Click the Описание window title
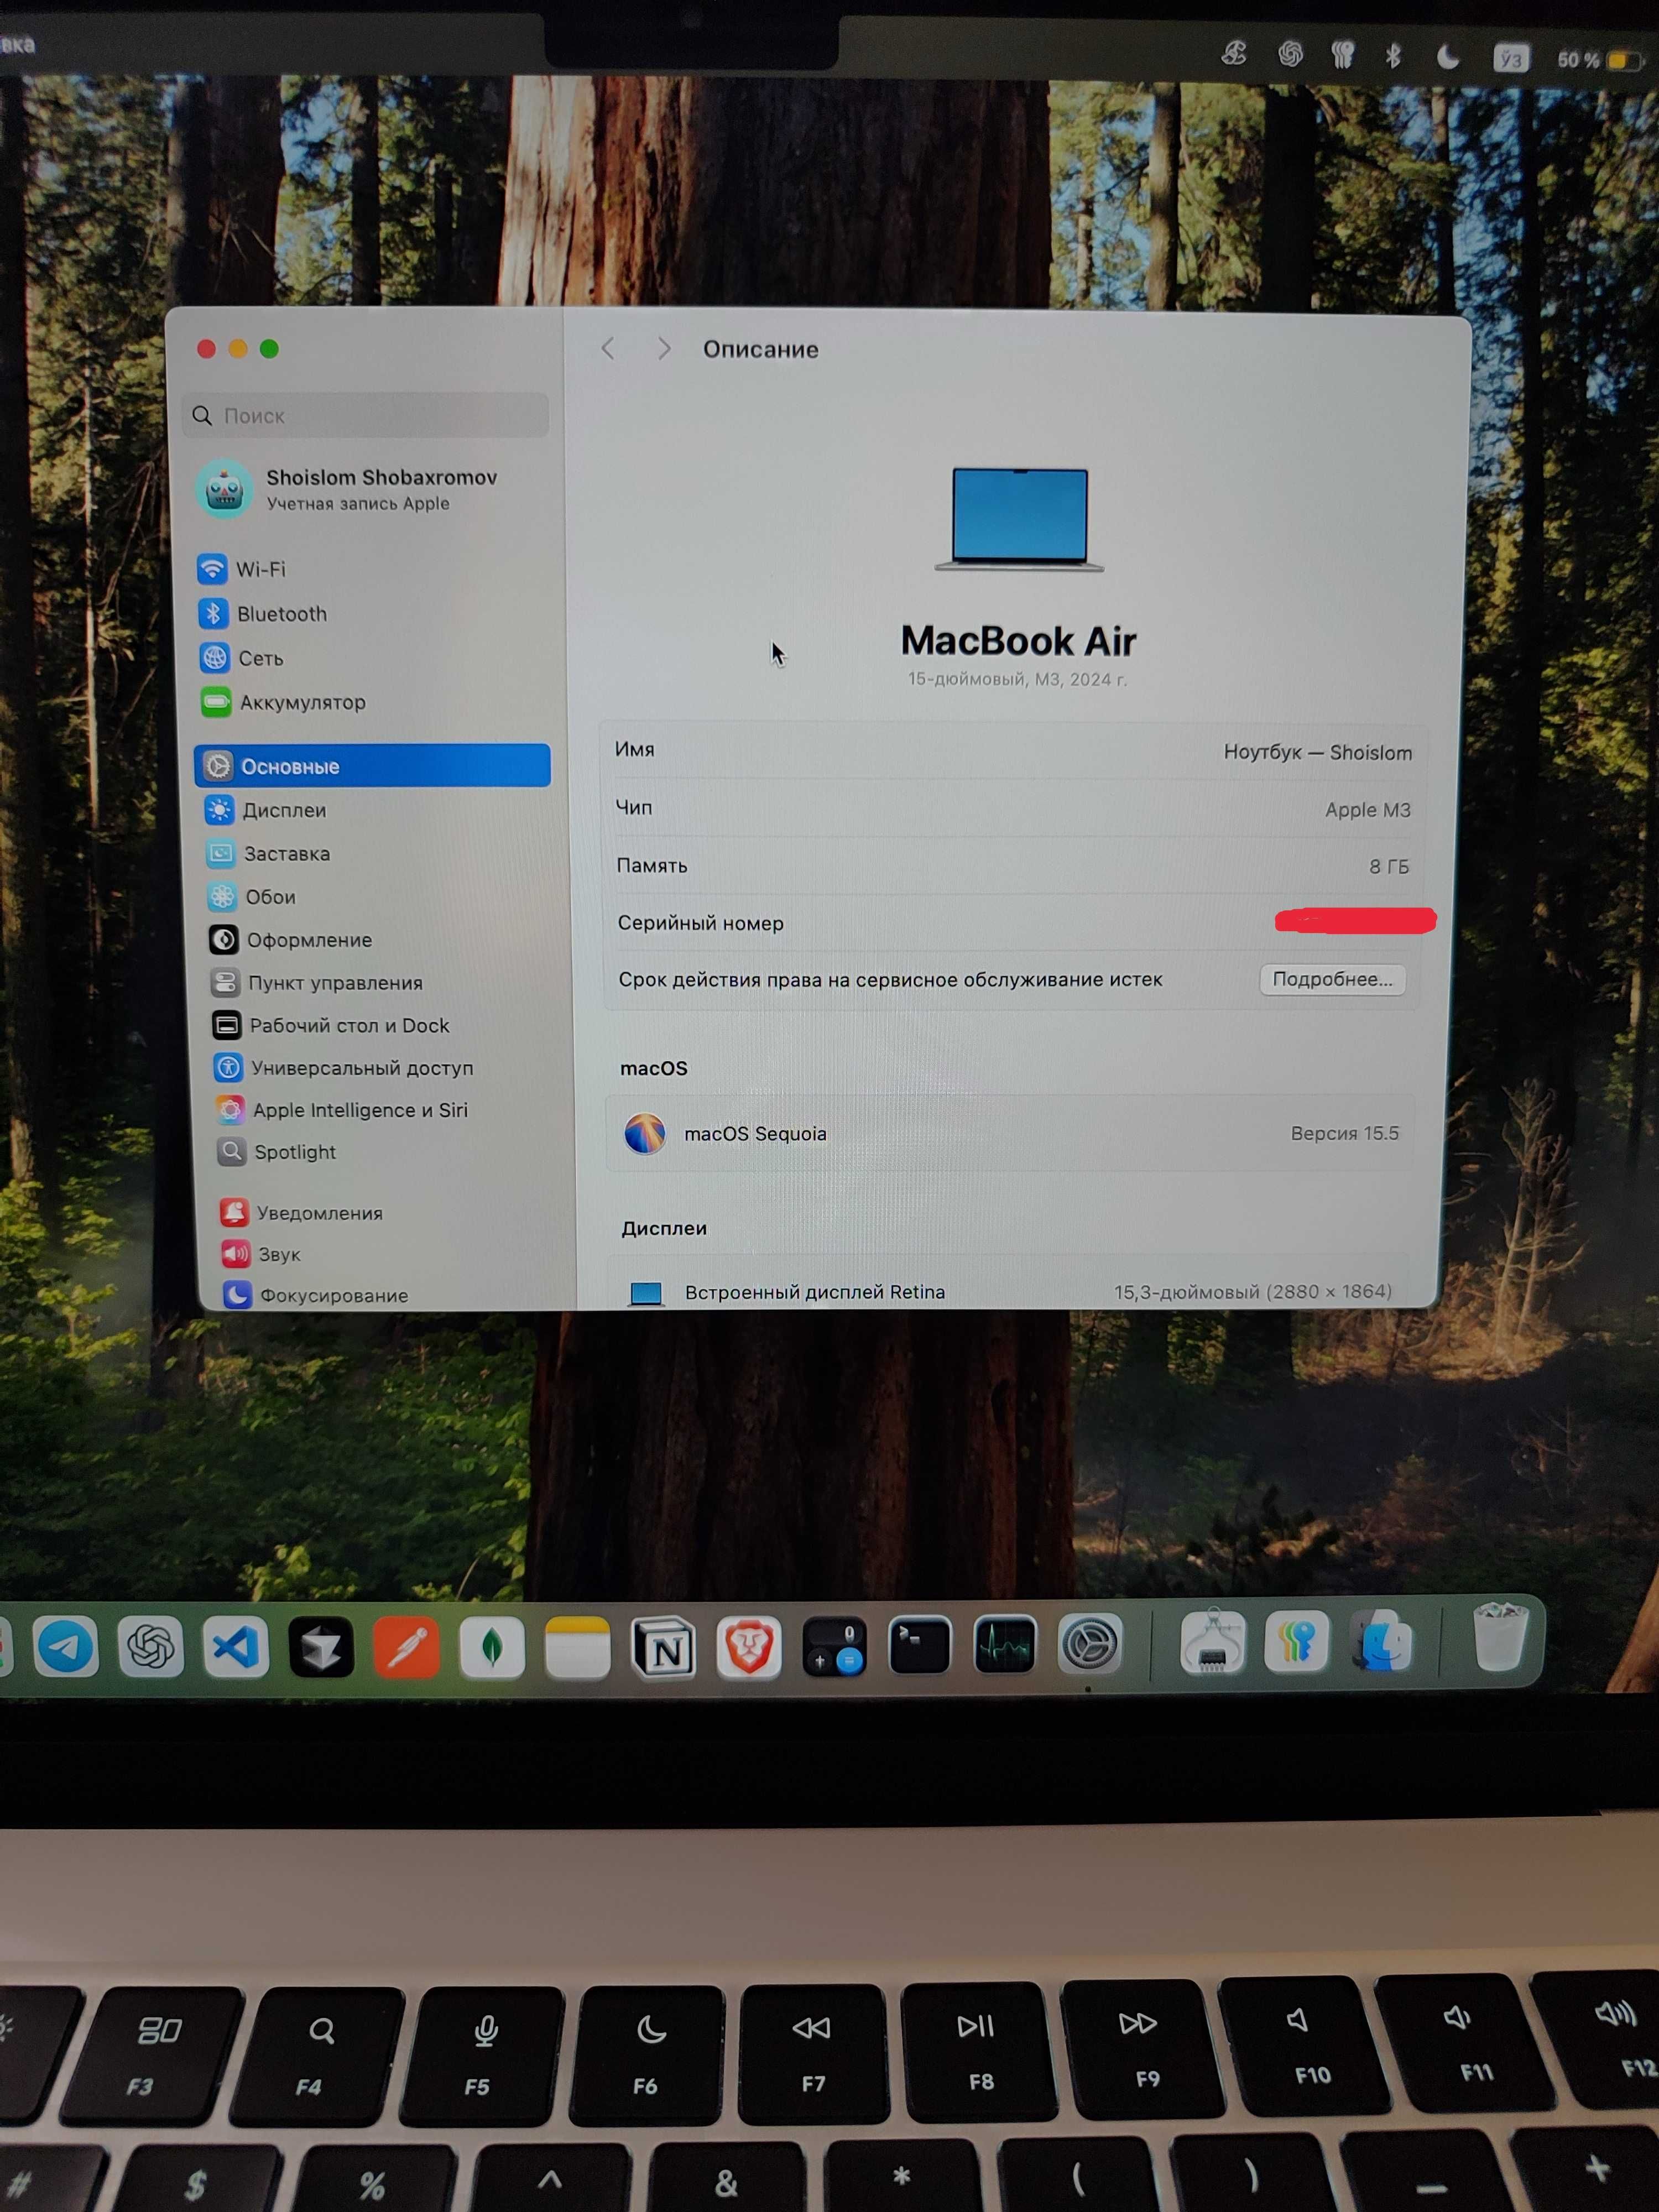The width and height of the screenshot is (1659, 2212). coord(761,349)
